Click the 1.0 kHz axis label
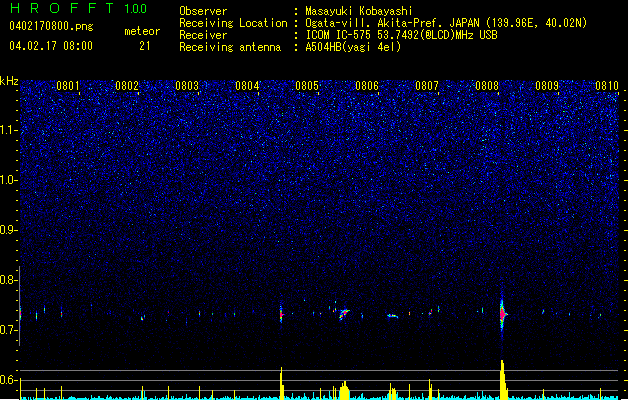 8,180
